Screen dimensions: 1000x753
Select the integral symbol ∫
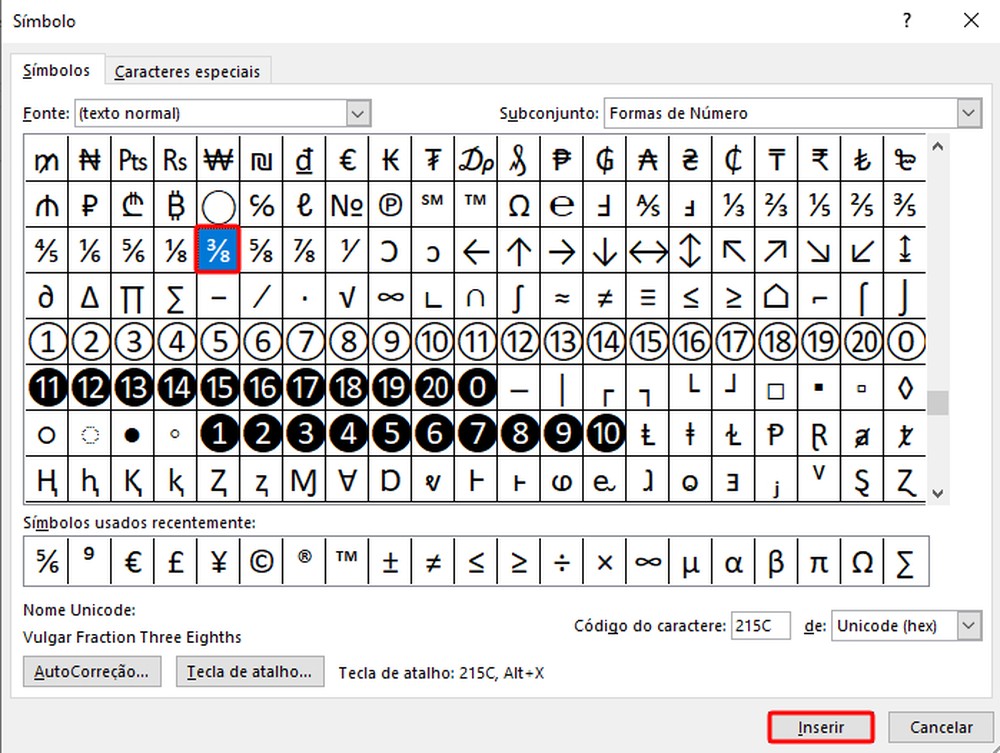[519, 296]
